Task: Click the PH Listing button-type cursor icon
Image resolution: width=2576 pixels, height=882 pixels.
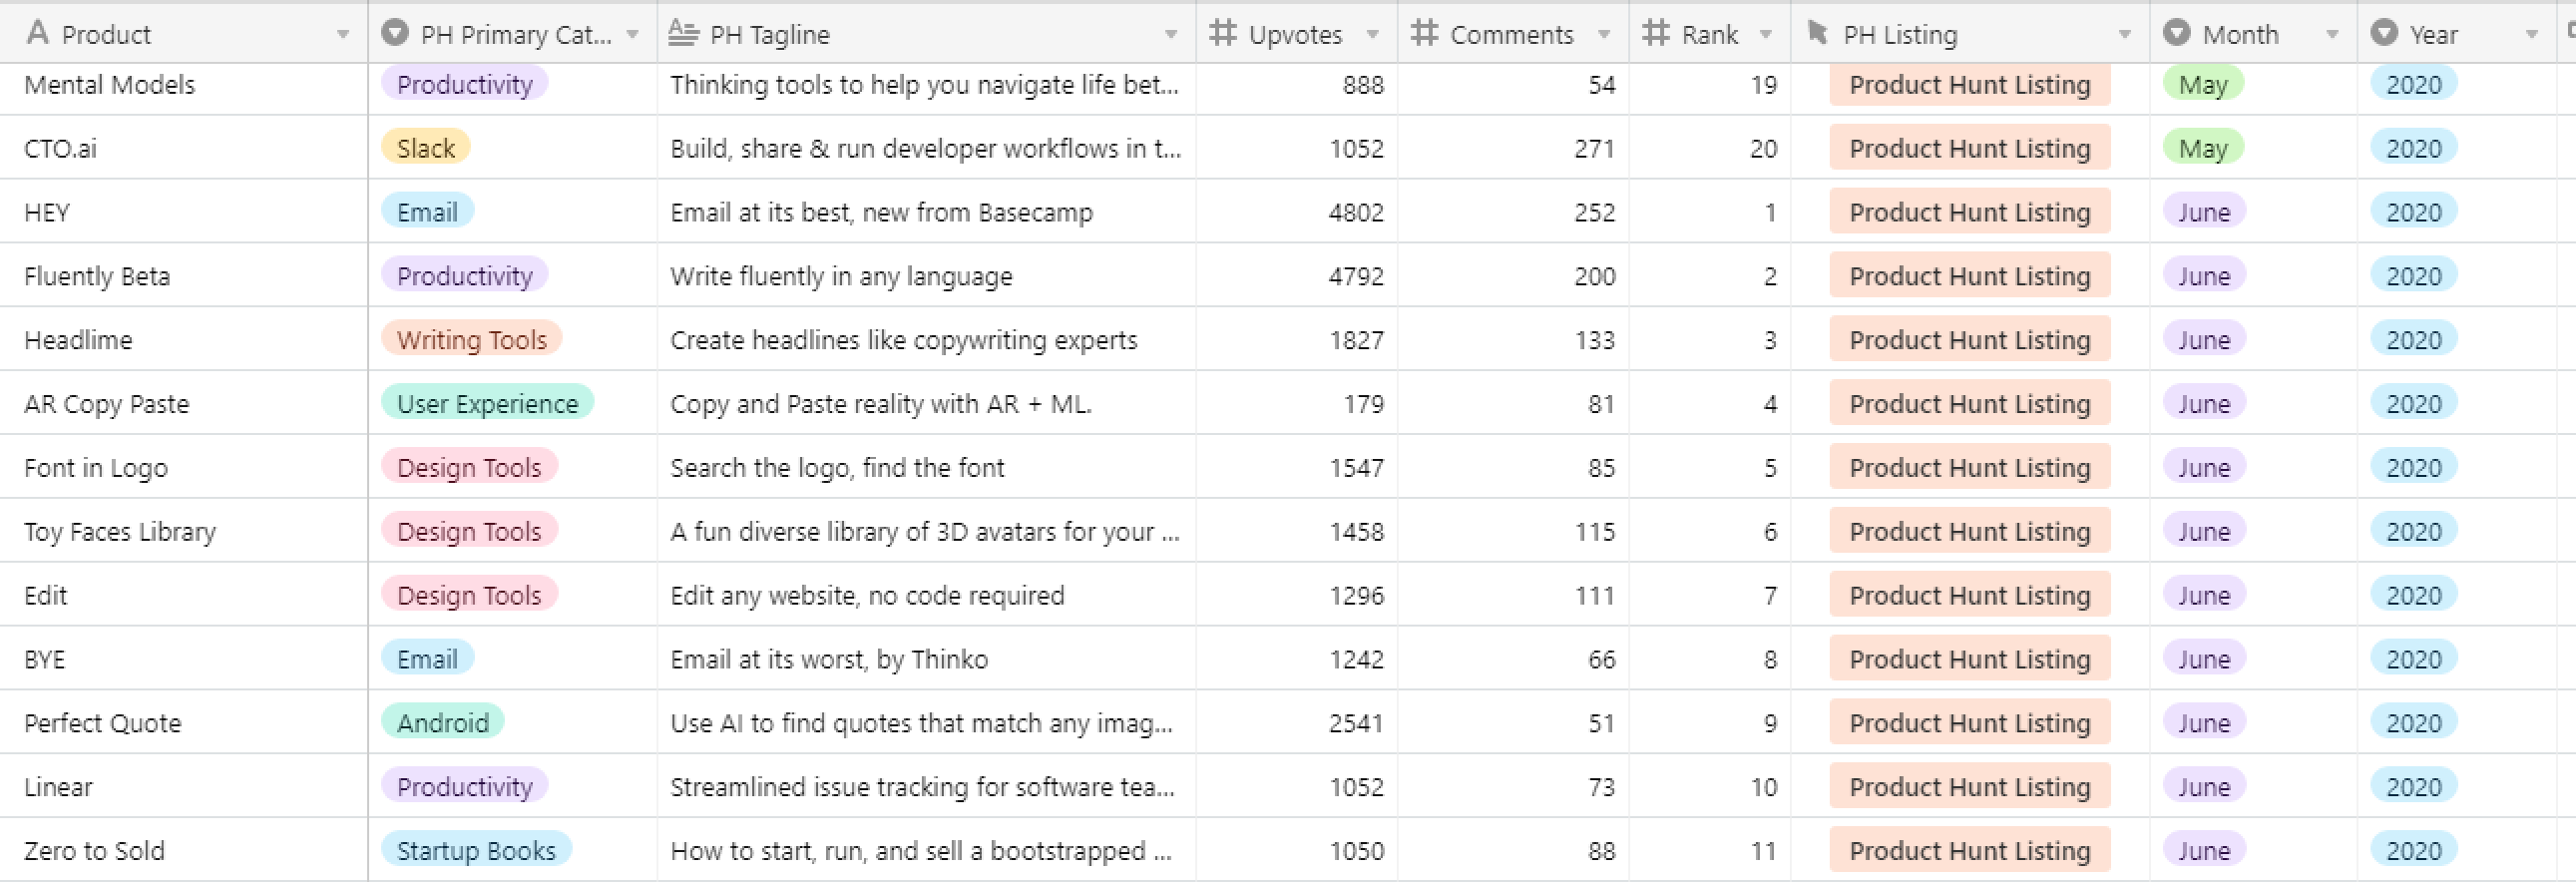Action: point(1818,33)
